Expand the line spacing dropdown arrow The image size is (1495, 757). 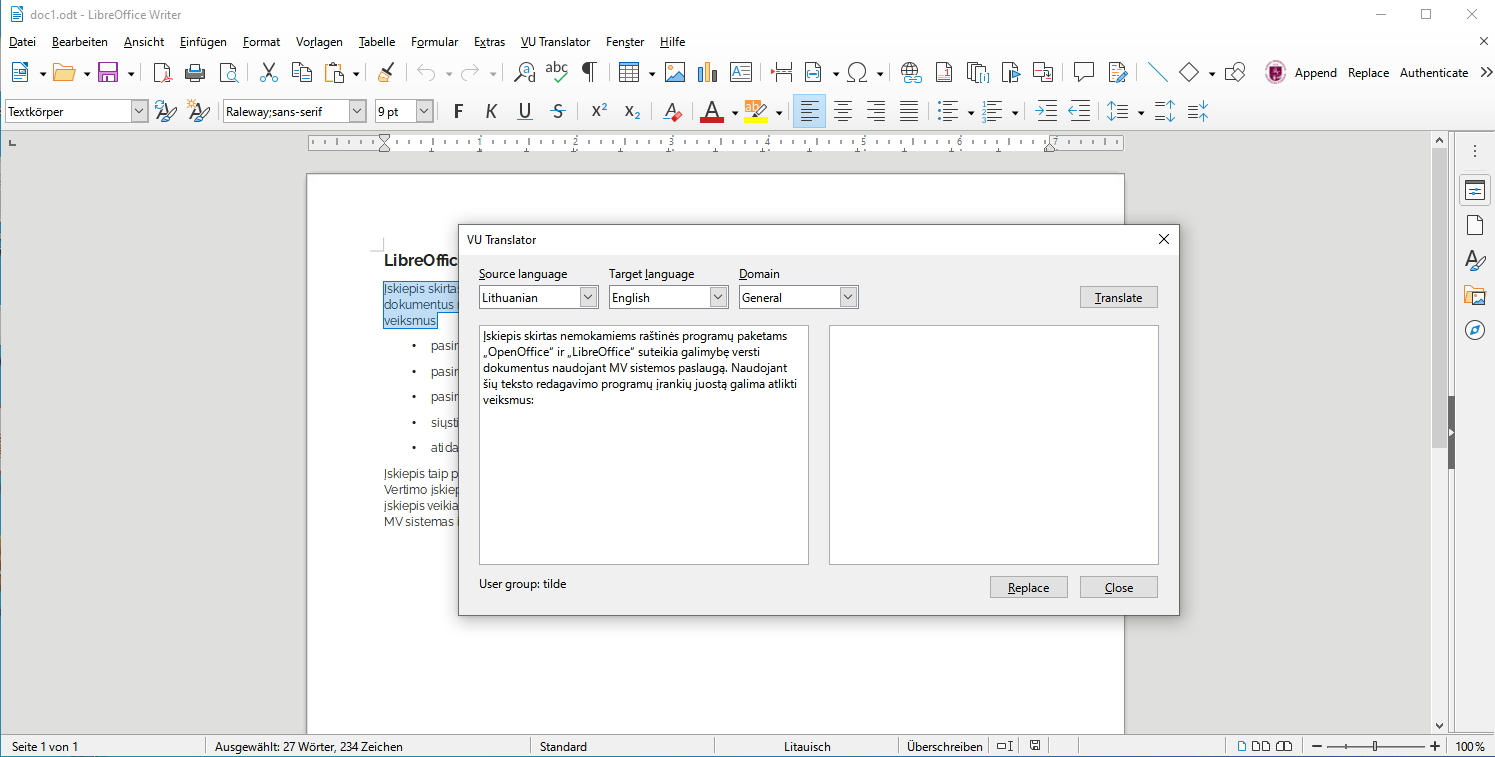coord(1141,112)
